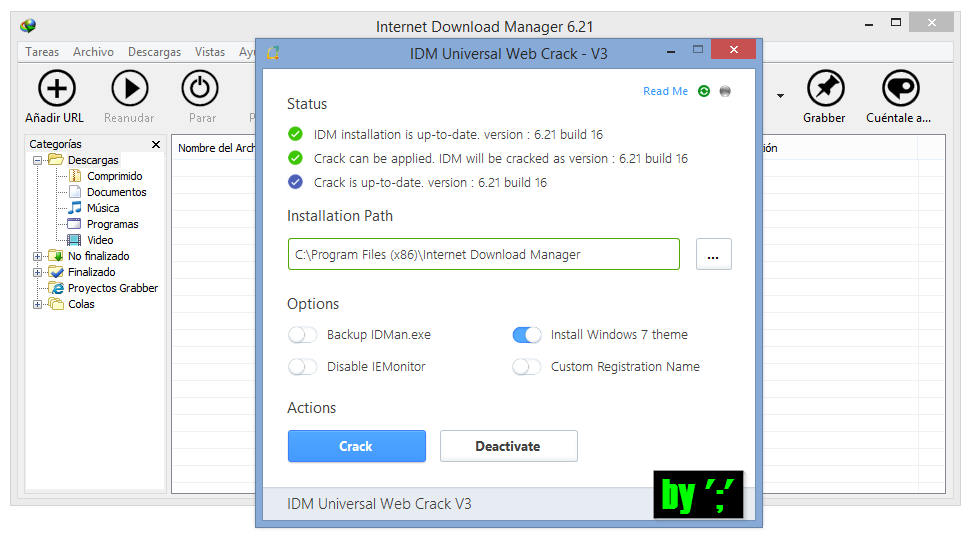
Task: Collapse the Descargas tree node
Action: 37,160
